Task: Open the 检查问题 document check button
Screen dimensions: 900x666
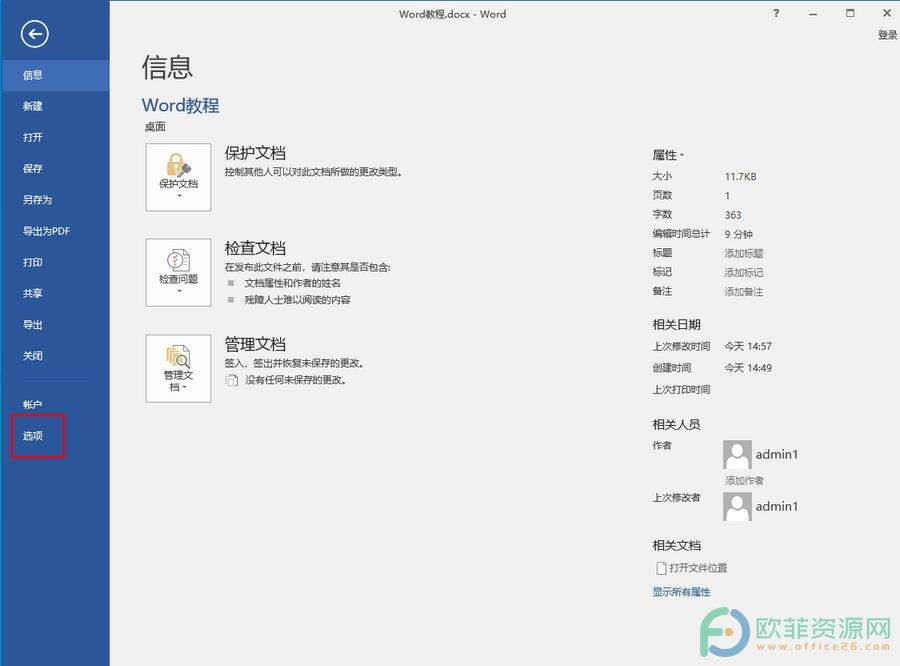Action: pos(179,272)
